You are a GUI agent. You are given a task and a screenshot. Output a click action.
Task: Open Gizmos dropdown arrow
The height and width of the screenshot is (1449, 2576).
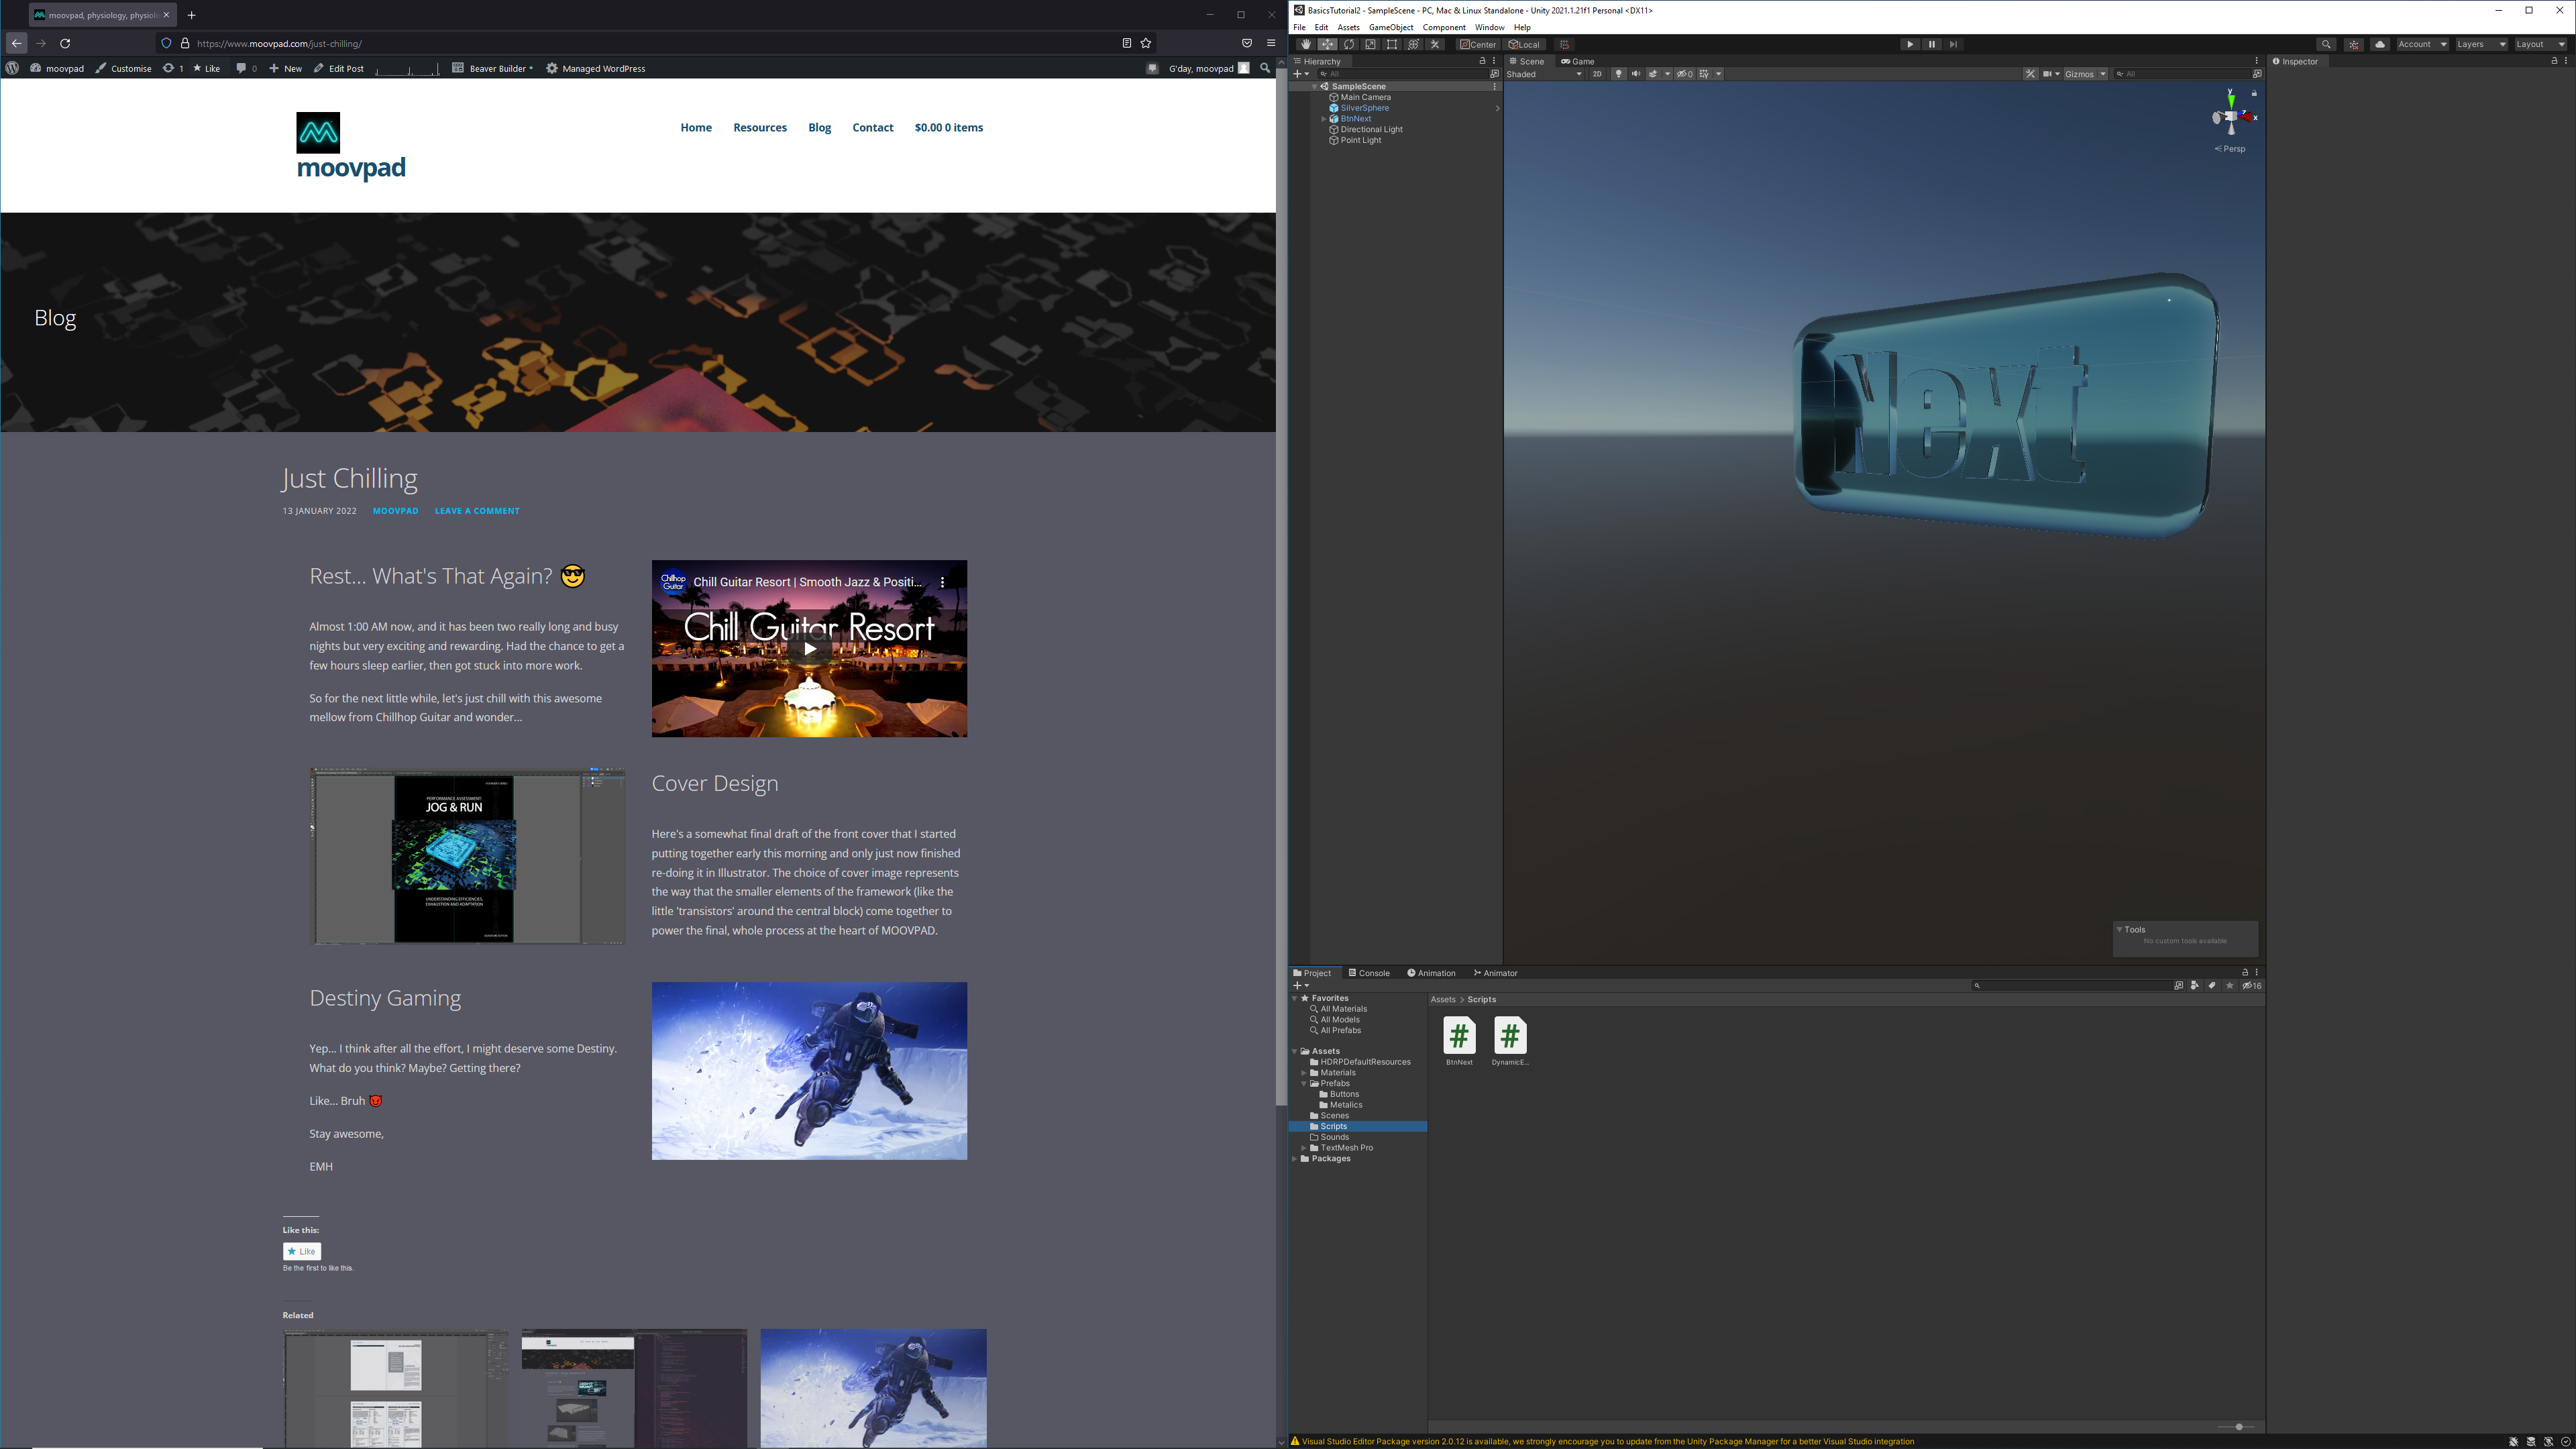[2103, 74]
